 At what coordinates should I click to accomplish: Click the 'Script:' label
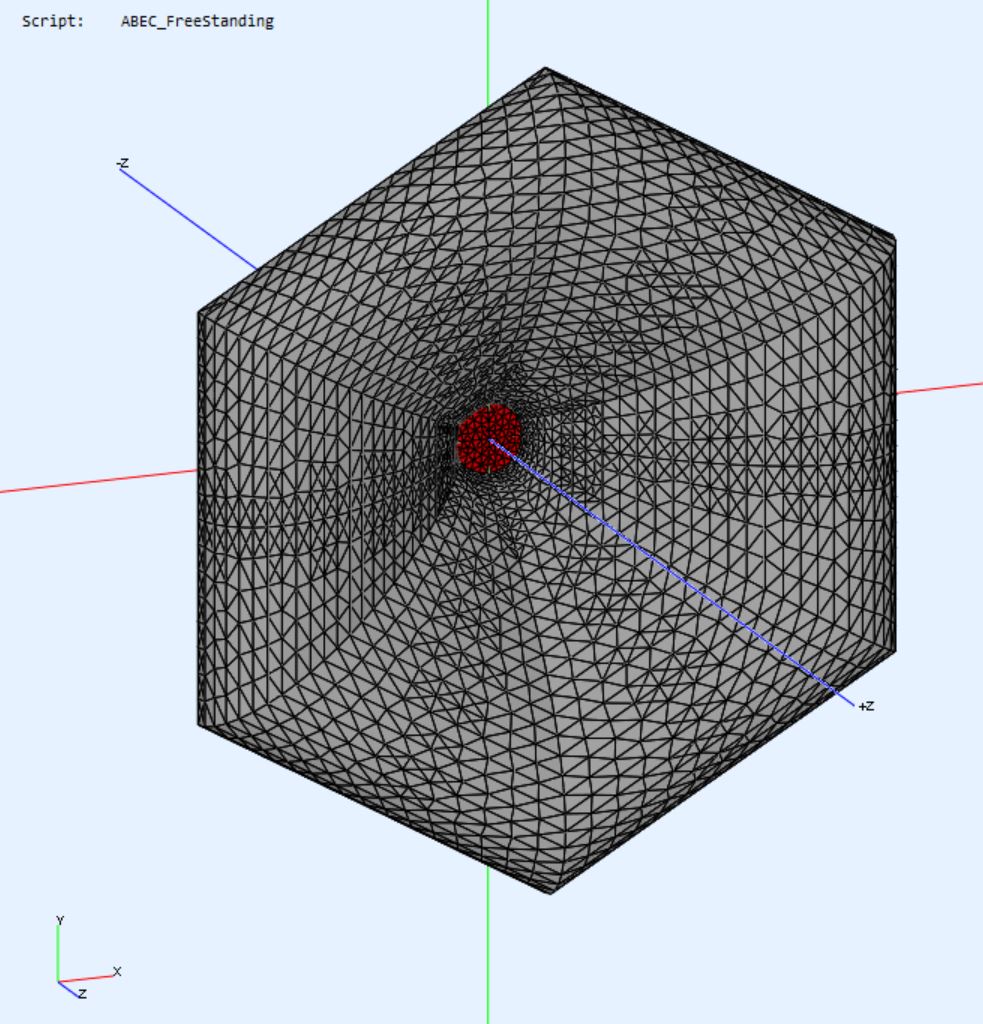[53, 21]
